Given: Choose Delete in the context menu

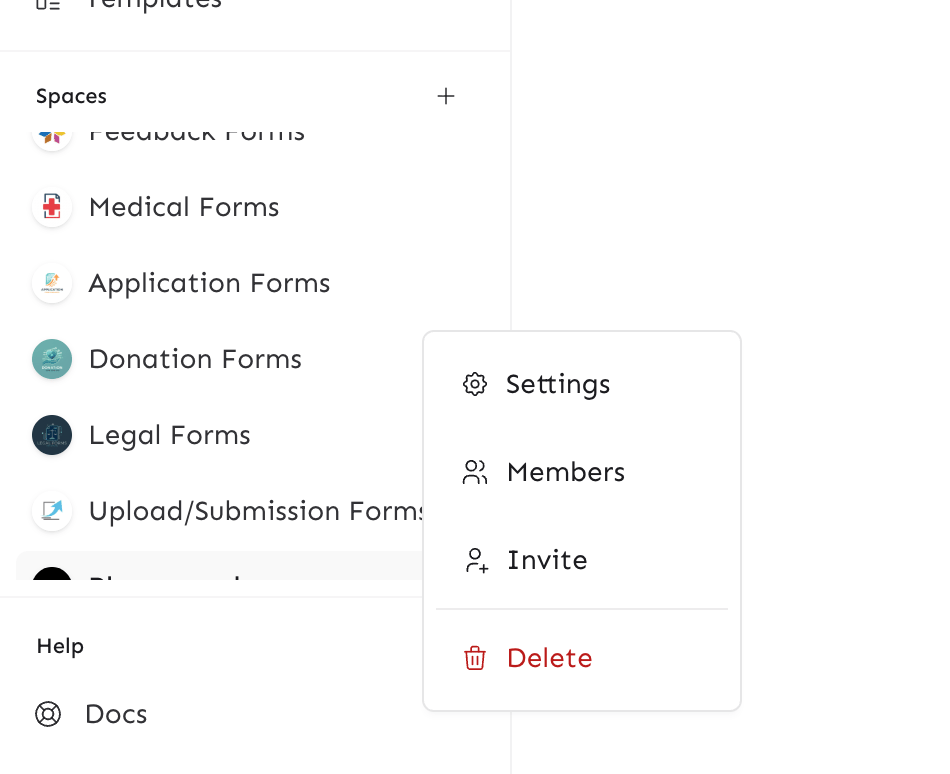Looking at the screenshot, I should (550, 658).
